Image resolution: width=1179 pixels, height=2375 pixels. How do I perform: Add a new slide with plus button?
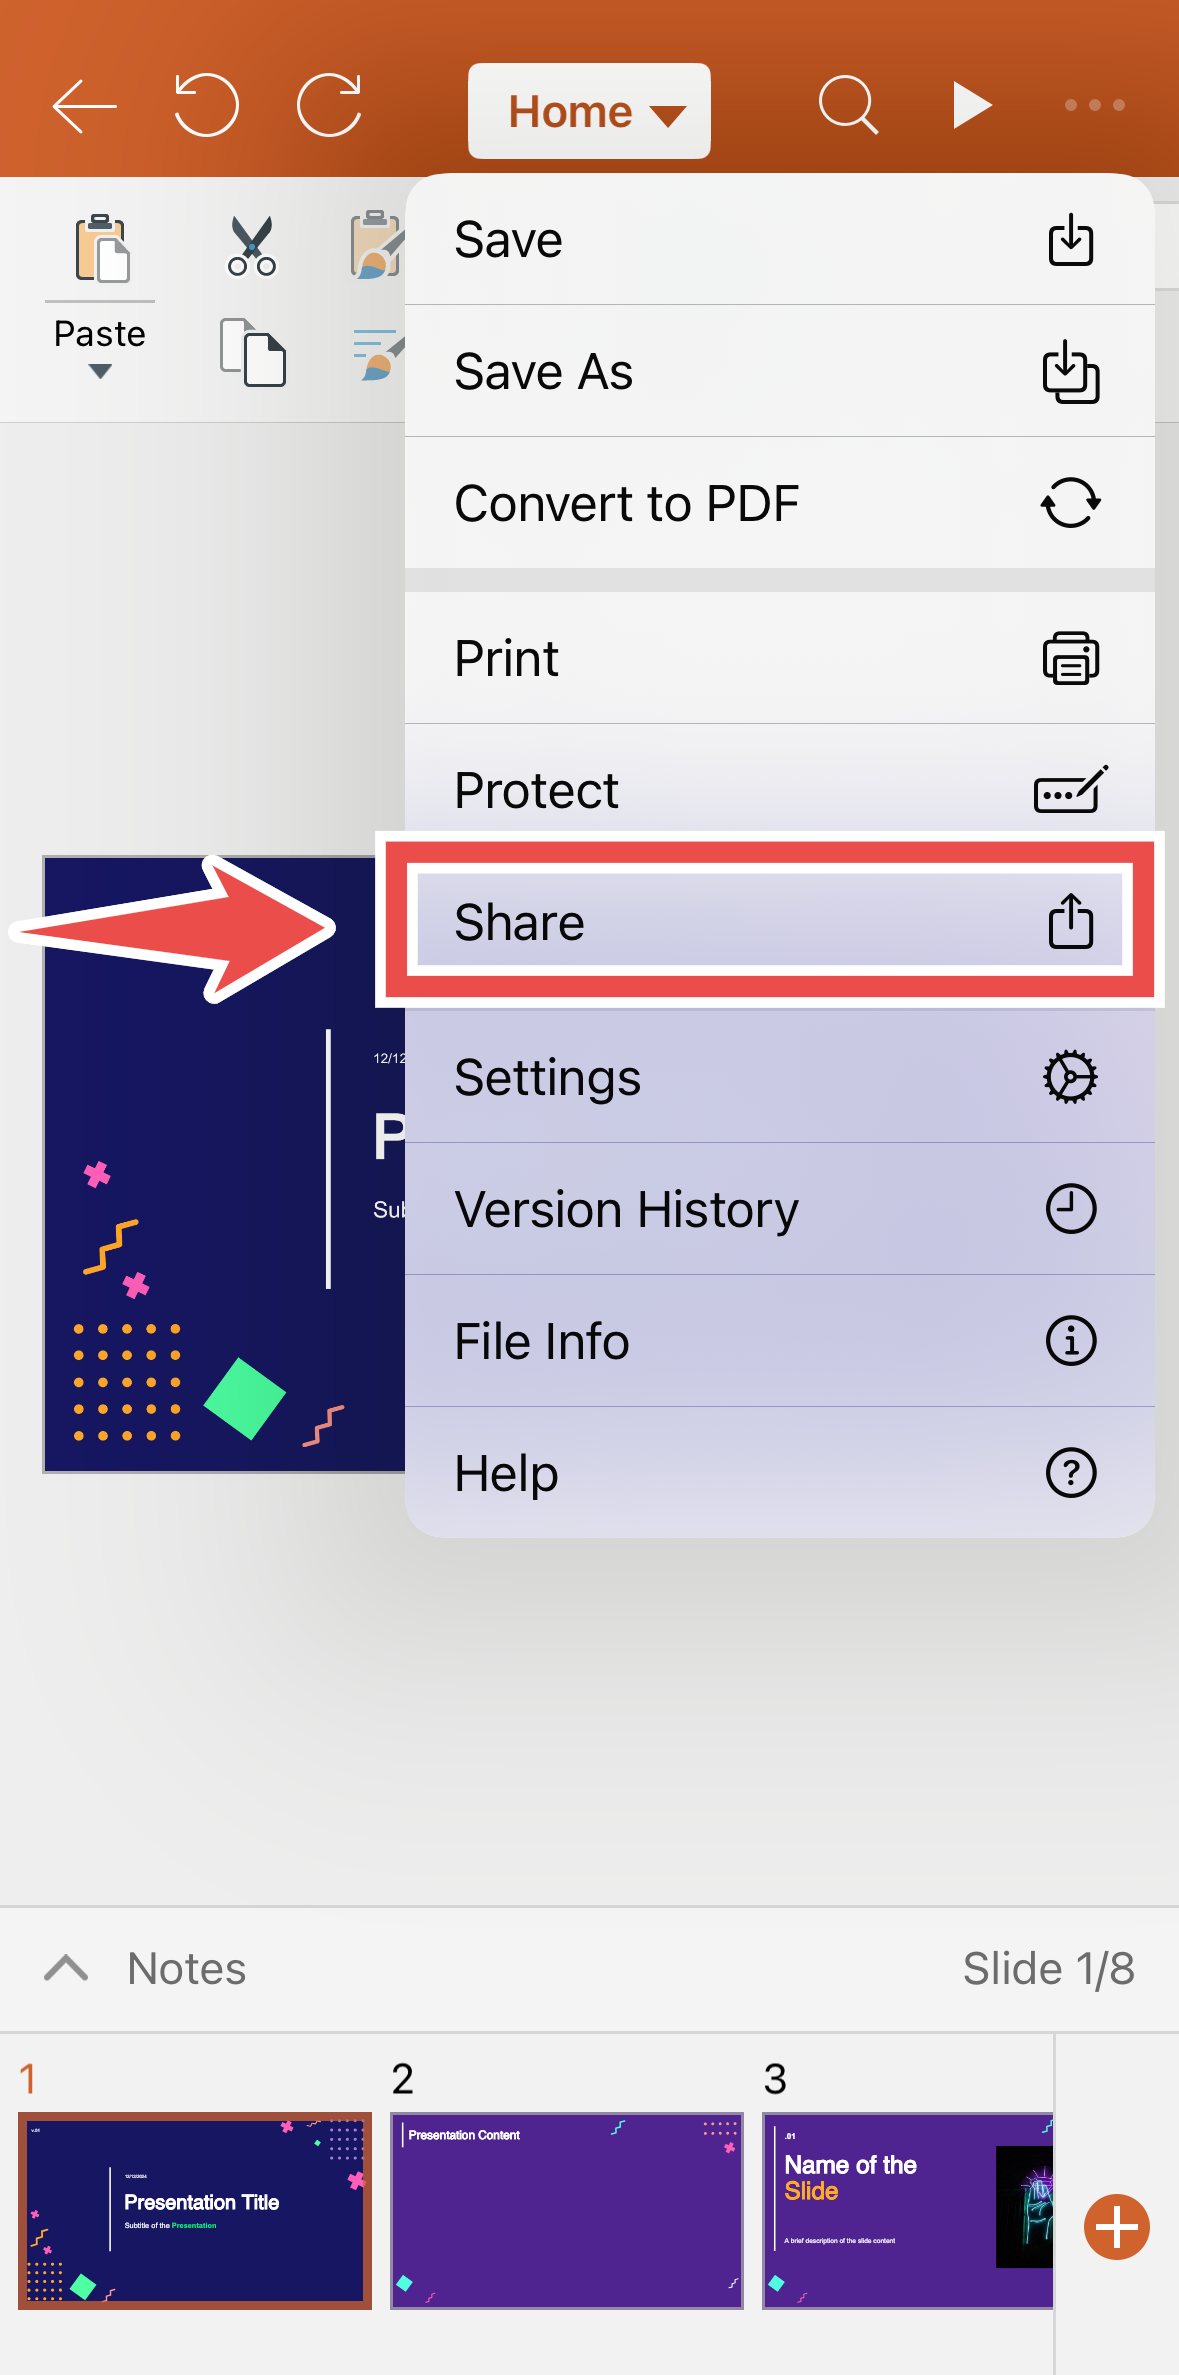pos(1117,2227)
